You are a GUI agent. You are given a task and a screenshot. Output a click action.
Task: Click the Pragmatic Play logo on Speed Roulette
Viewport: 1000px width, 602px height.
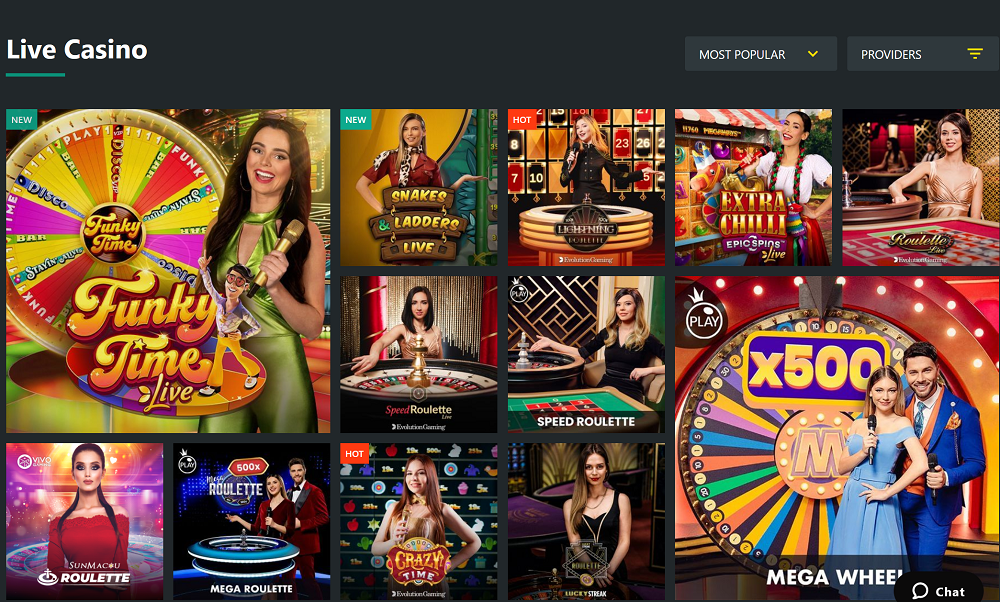(x=519, y=291)
